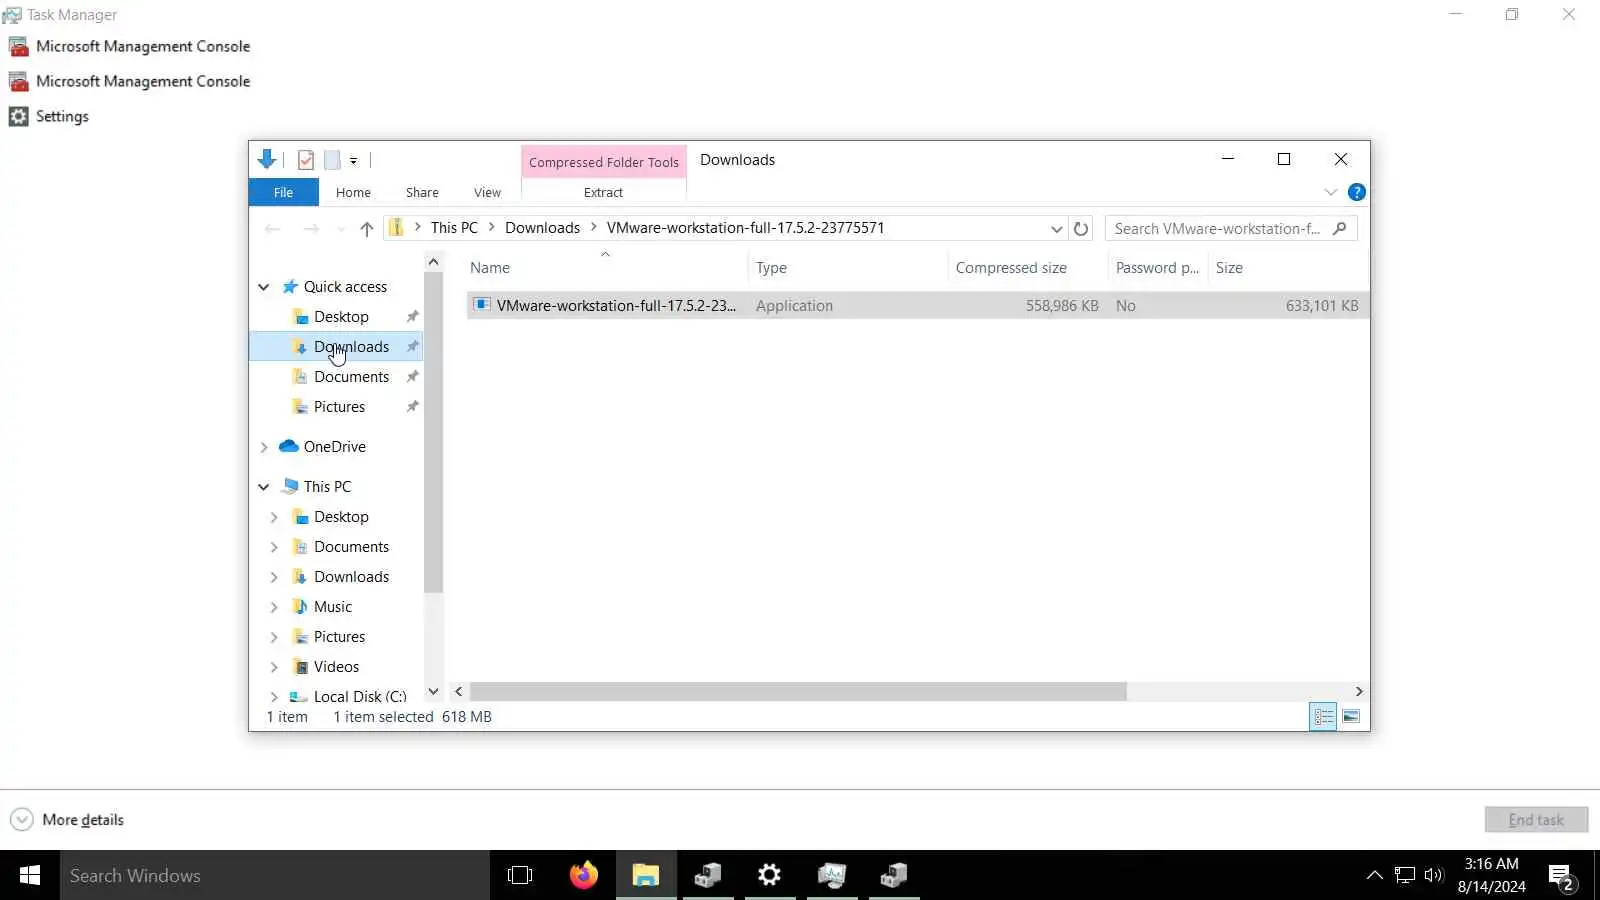Collapse the This PC tree node
This screenshot has width=1600, height=900.
[264, 487]
